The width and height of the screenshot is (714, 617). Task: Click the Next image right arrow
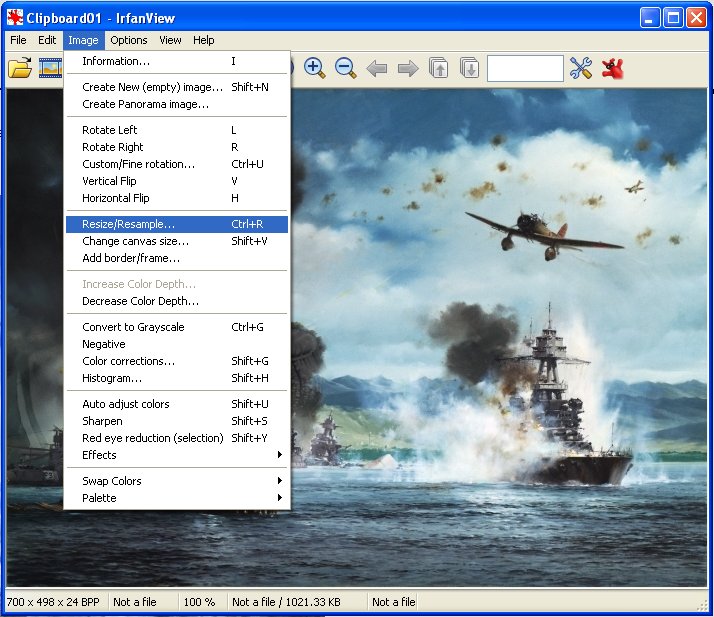(408, 69)
